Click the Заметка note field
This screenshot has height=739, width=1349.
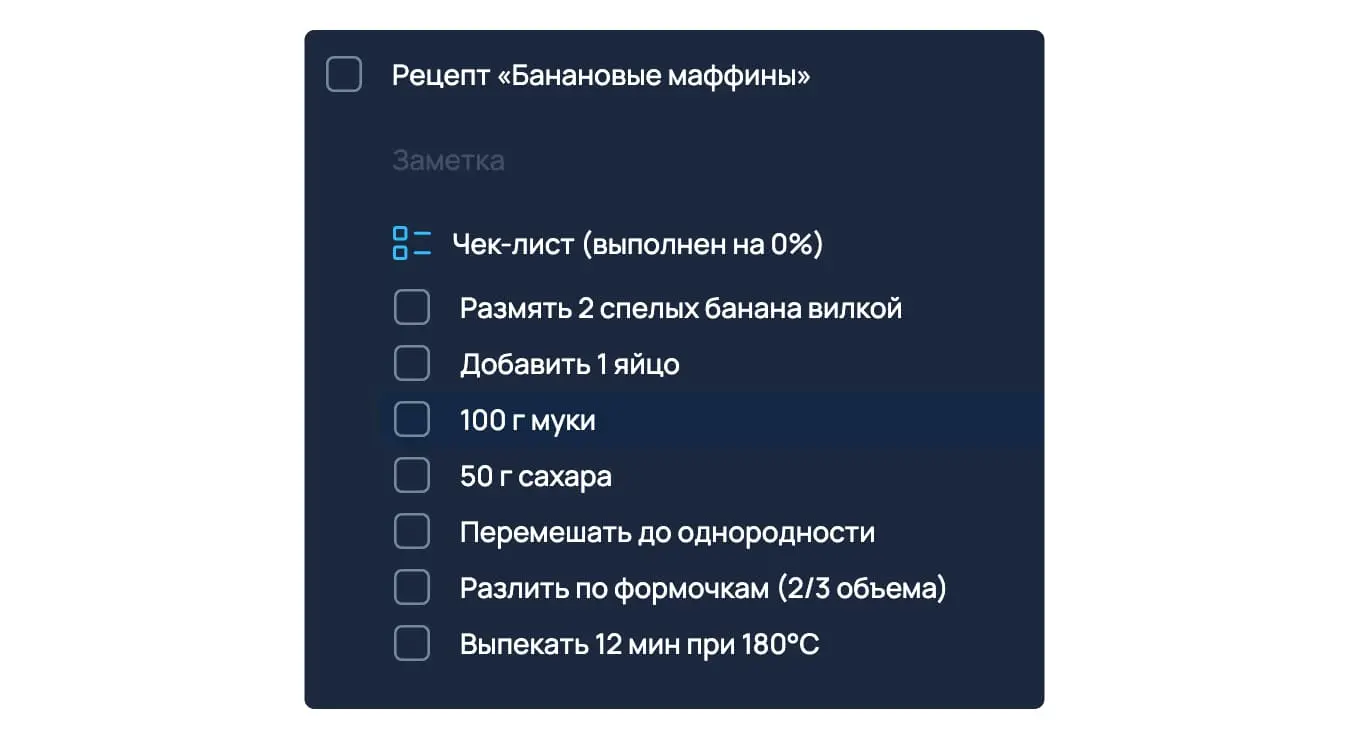coord(448,160)
